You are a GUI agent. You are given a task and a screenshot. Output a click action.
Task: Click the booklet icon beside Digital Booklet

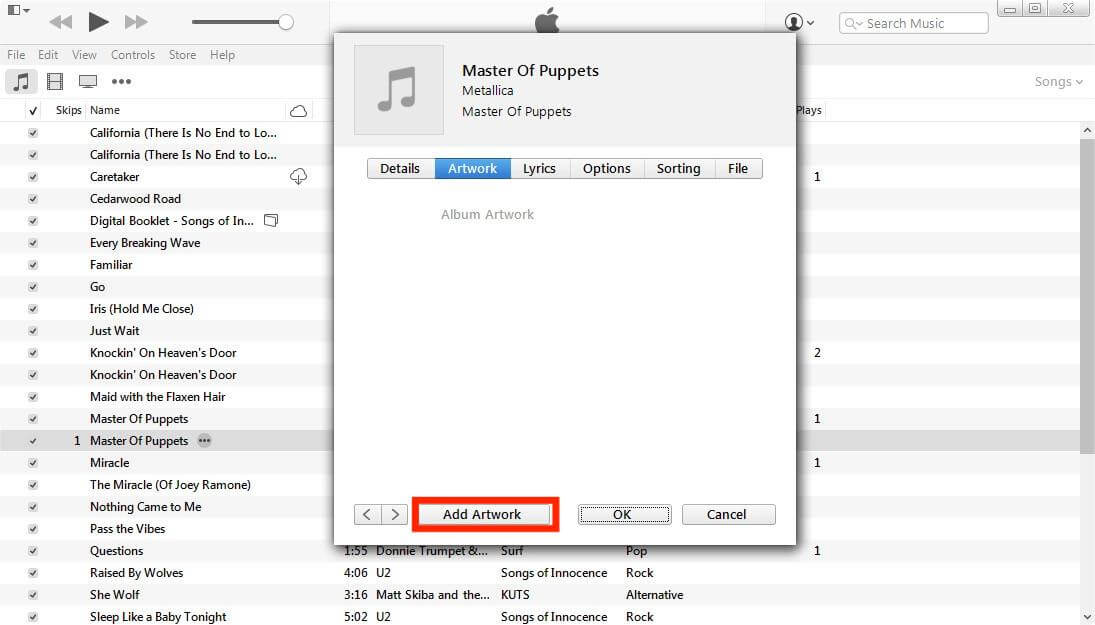[x=271, y=221]
